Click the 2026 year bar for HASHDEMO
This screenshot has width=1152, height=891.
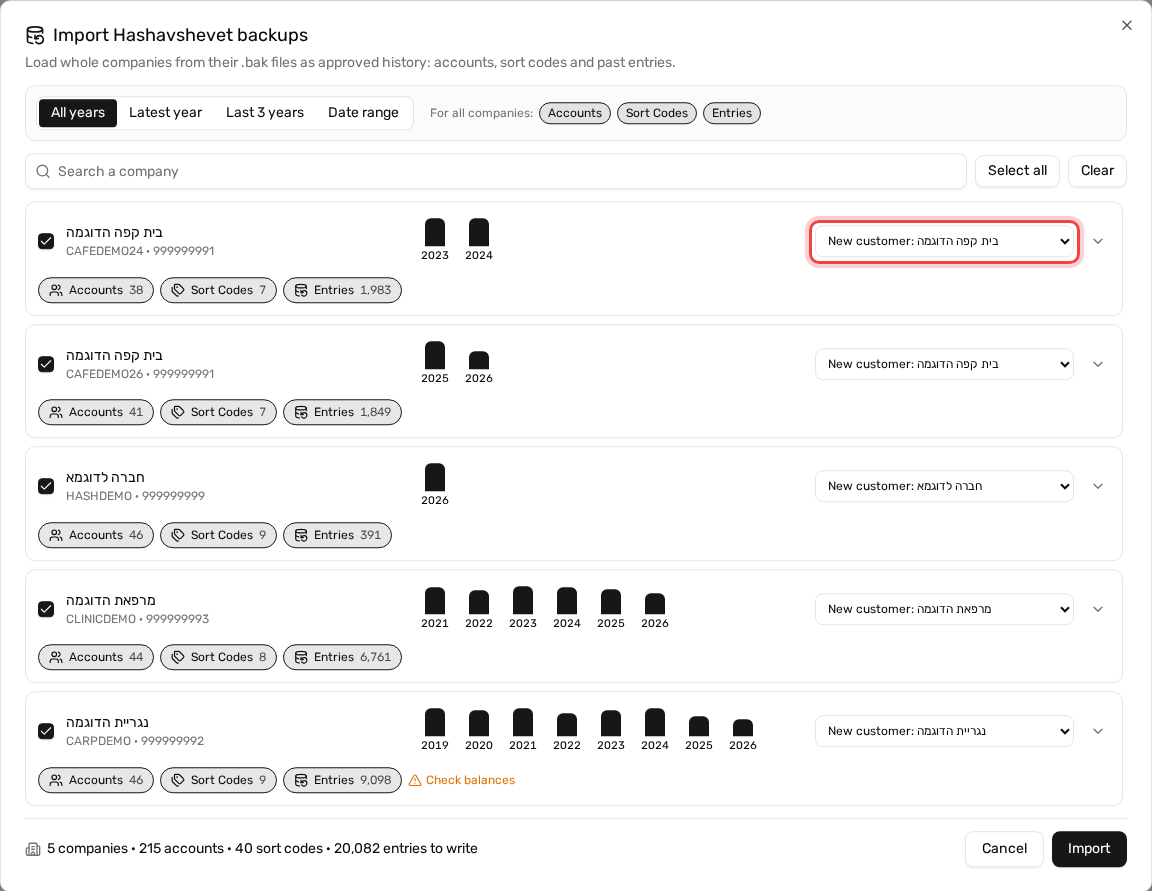tap(435, 477)
